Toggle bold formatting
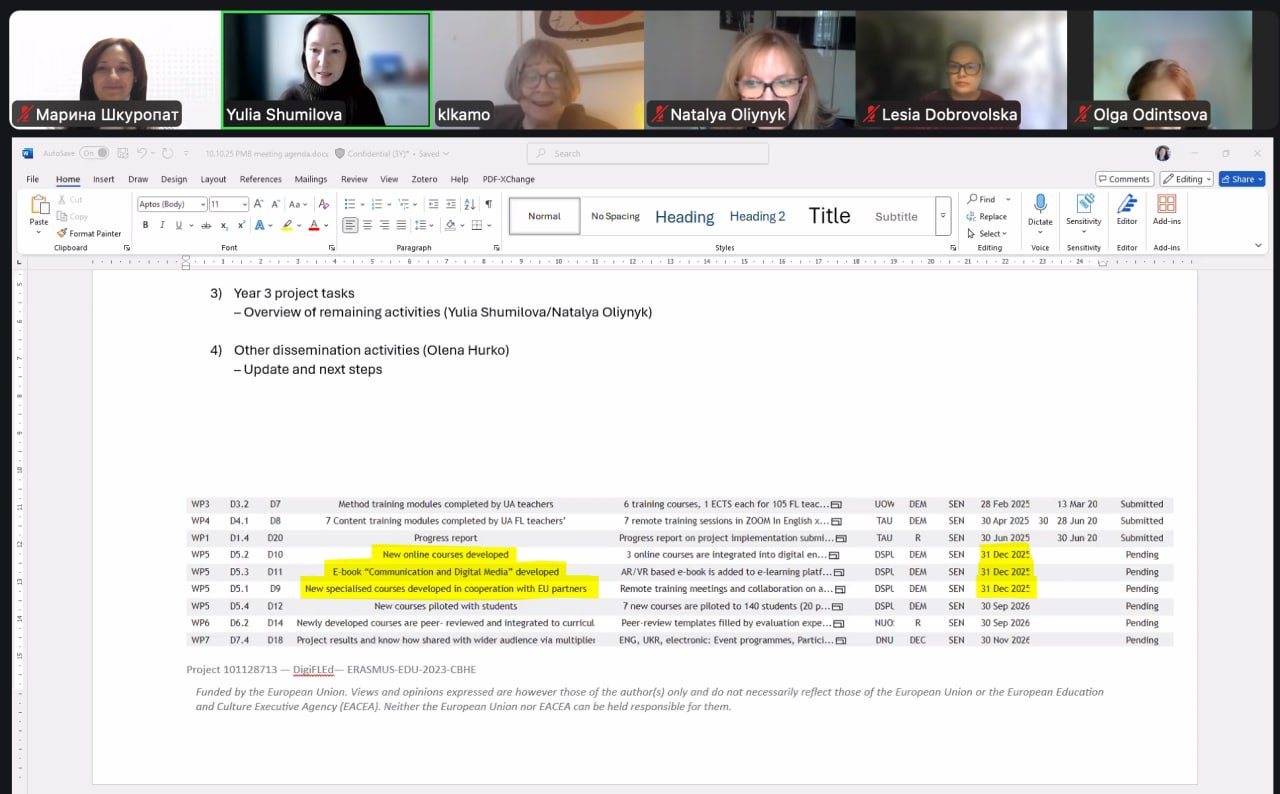The image size is (1280, 794). pyautogui.click(x=145, y=225)
